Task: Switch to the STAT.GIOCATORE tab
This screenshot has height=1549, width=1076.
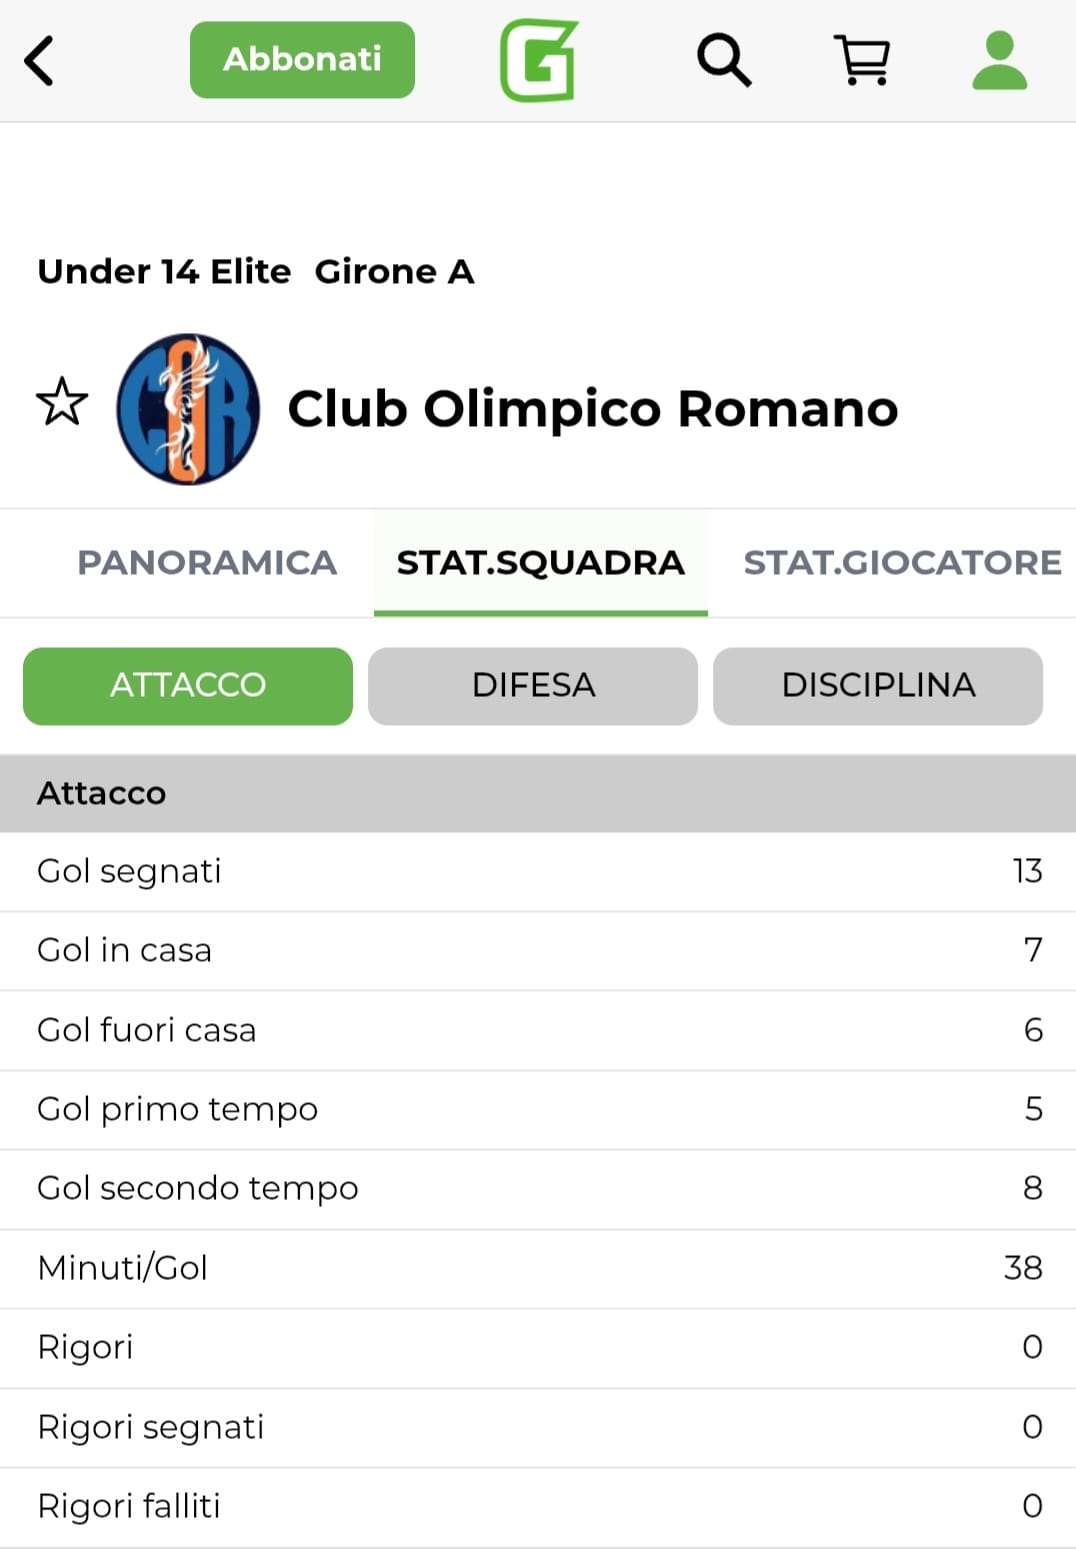Action: [x=902, y=562]
